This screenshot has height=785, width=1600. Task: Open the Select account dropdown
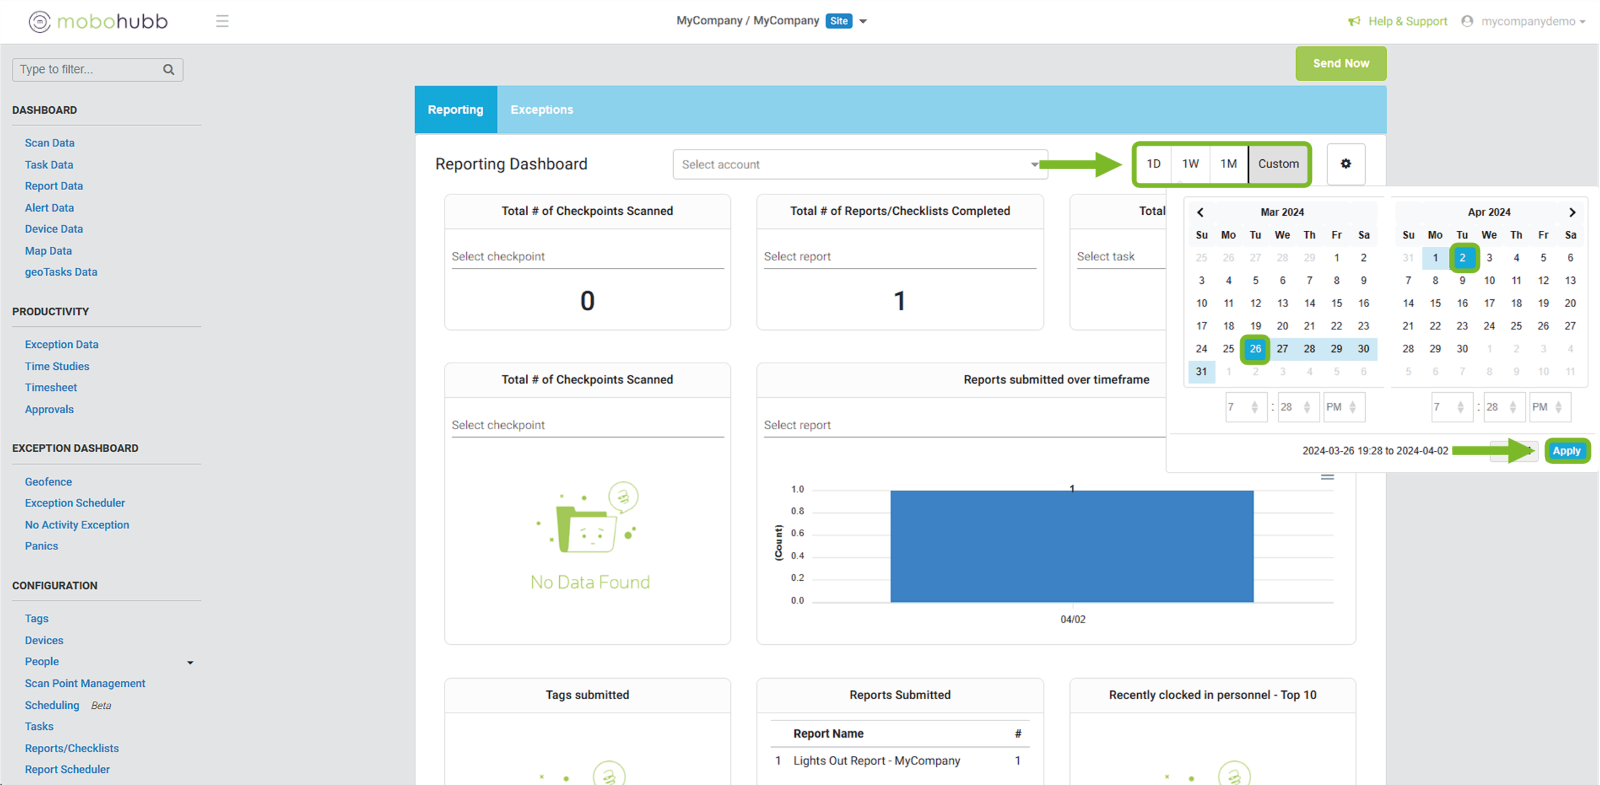860,165
